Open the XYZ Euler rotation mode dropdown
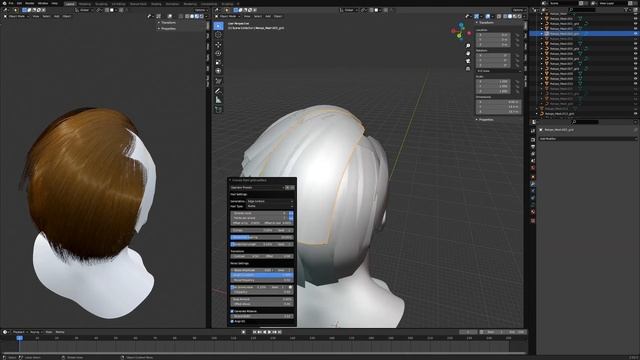This screenshot has width=640, height=360. [x=498, y=71]
